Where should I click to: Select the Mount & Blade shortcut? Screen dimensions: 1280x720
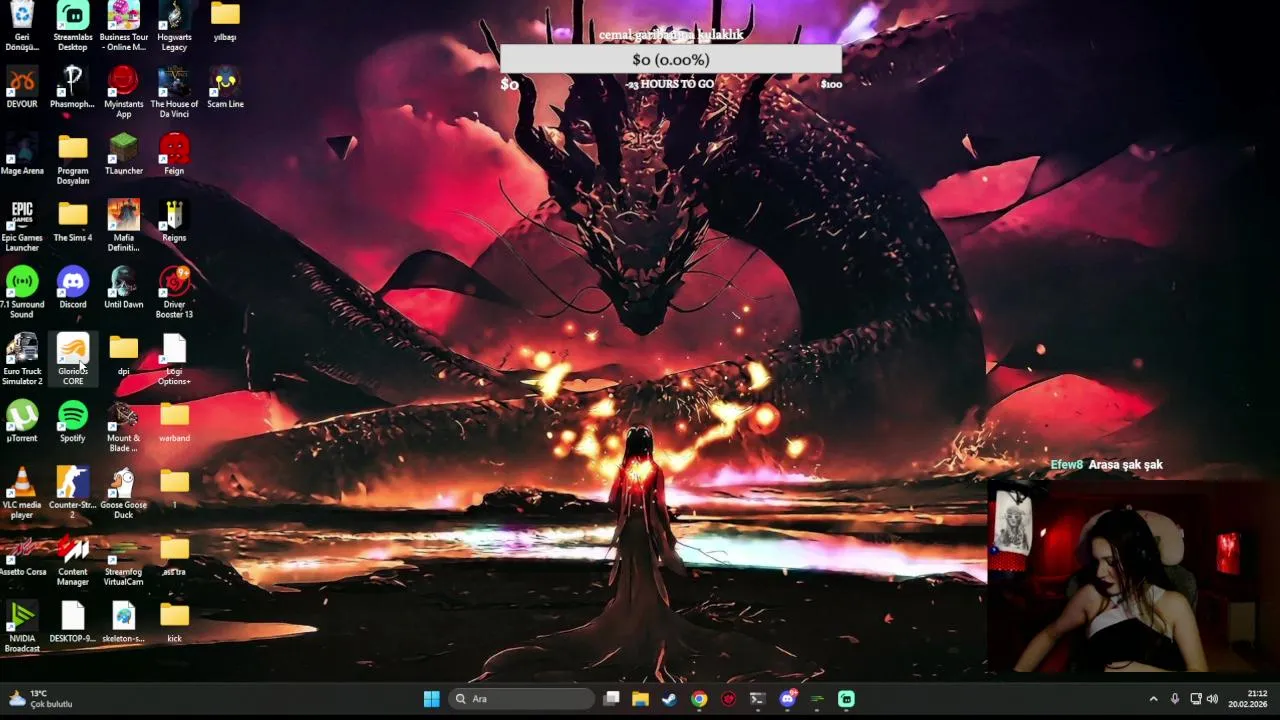123,427
